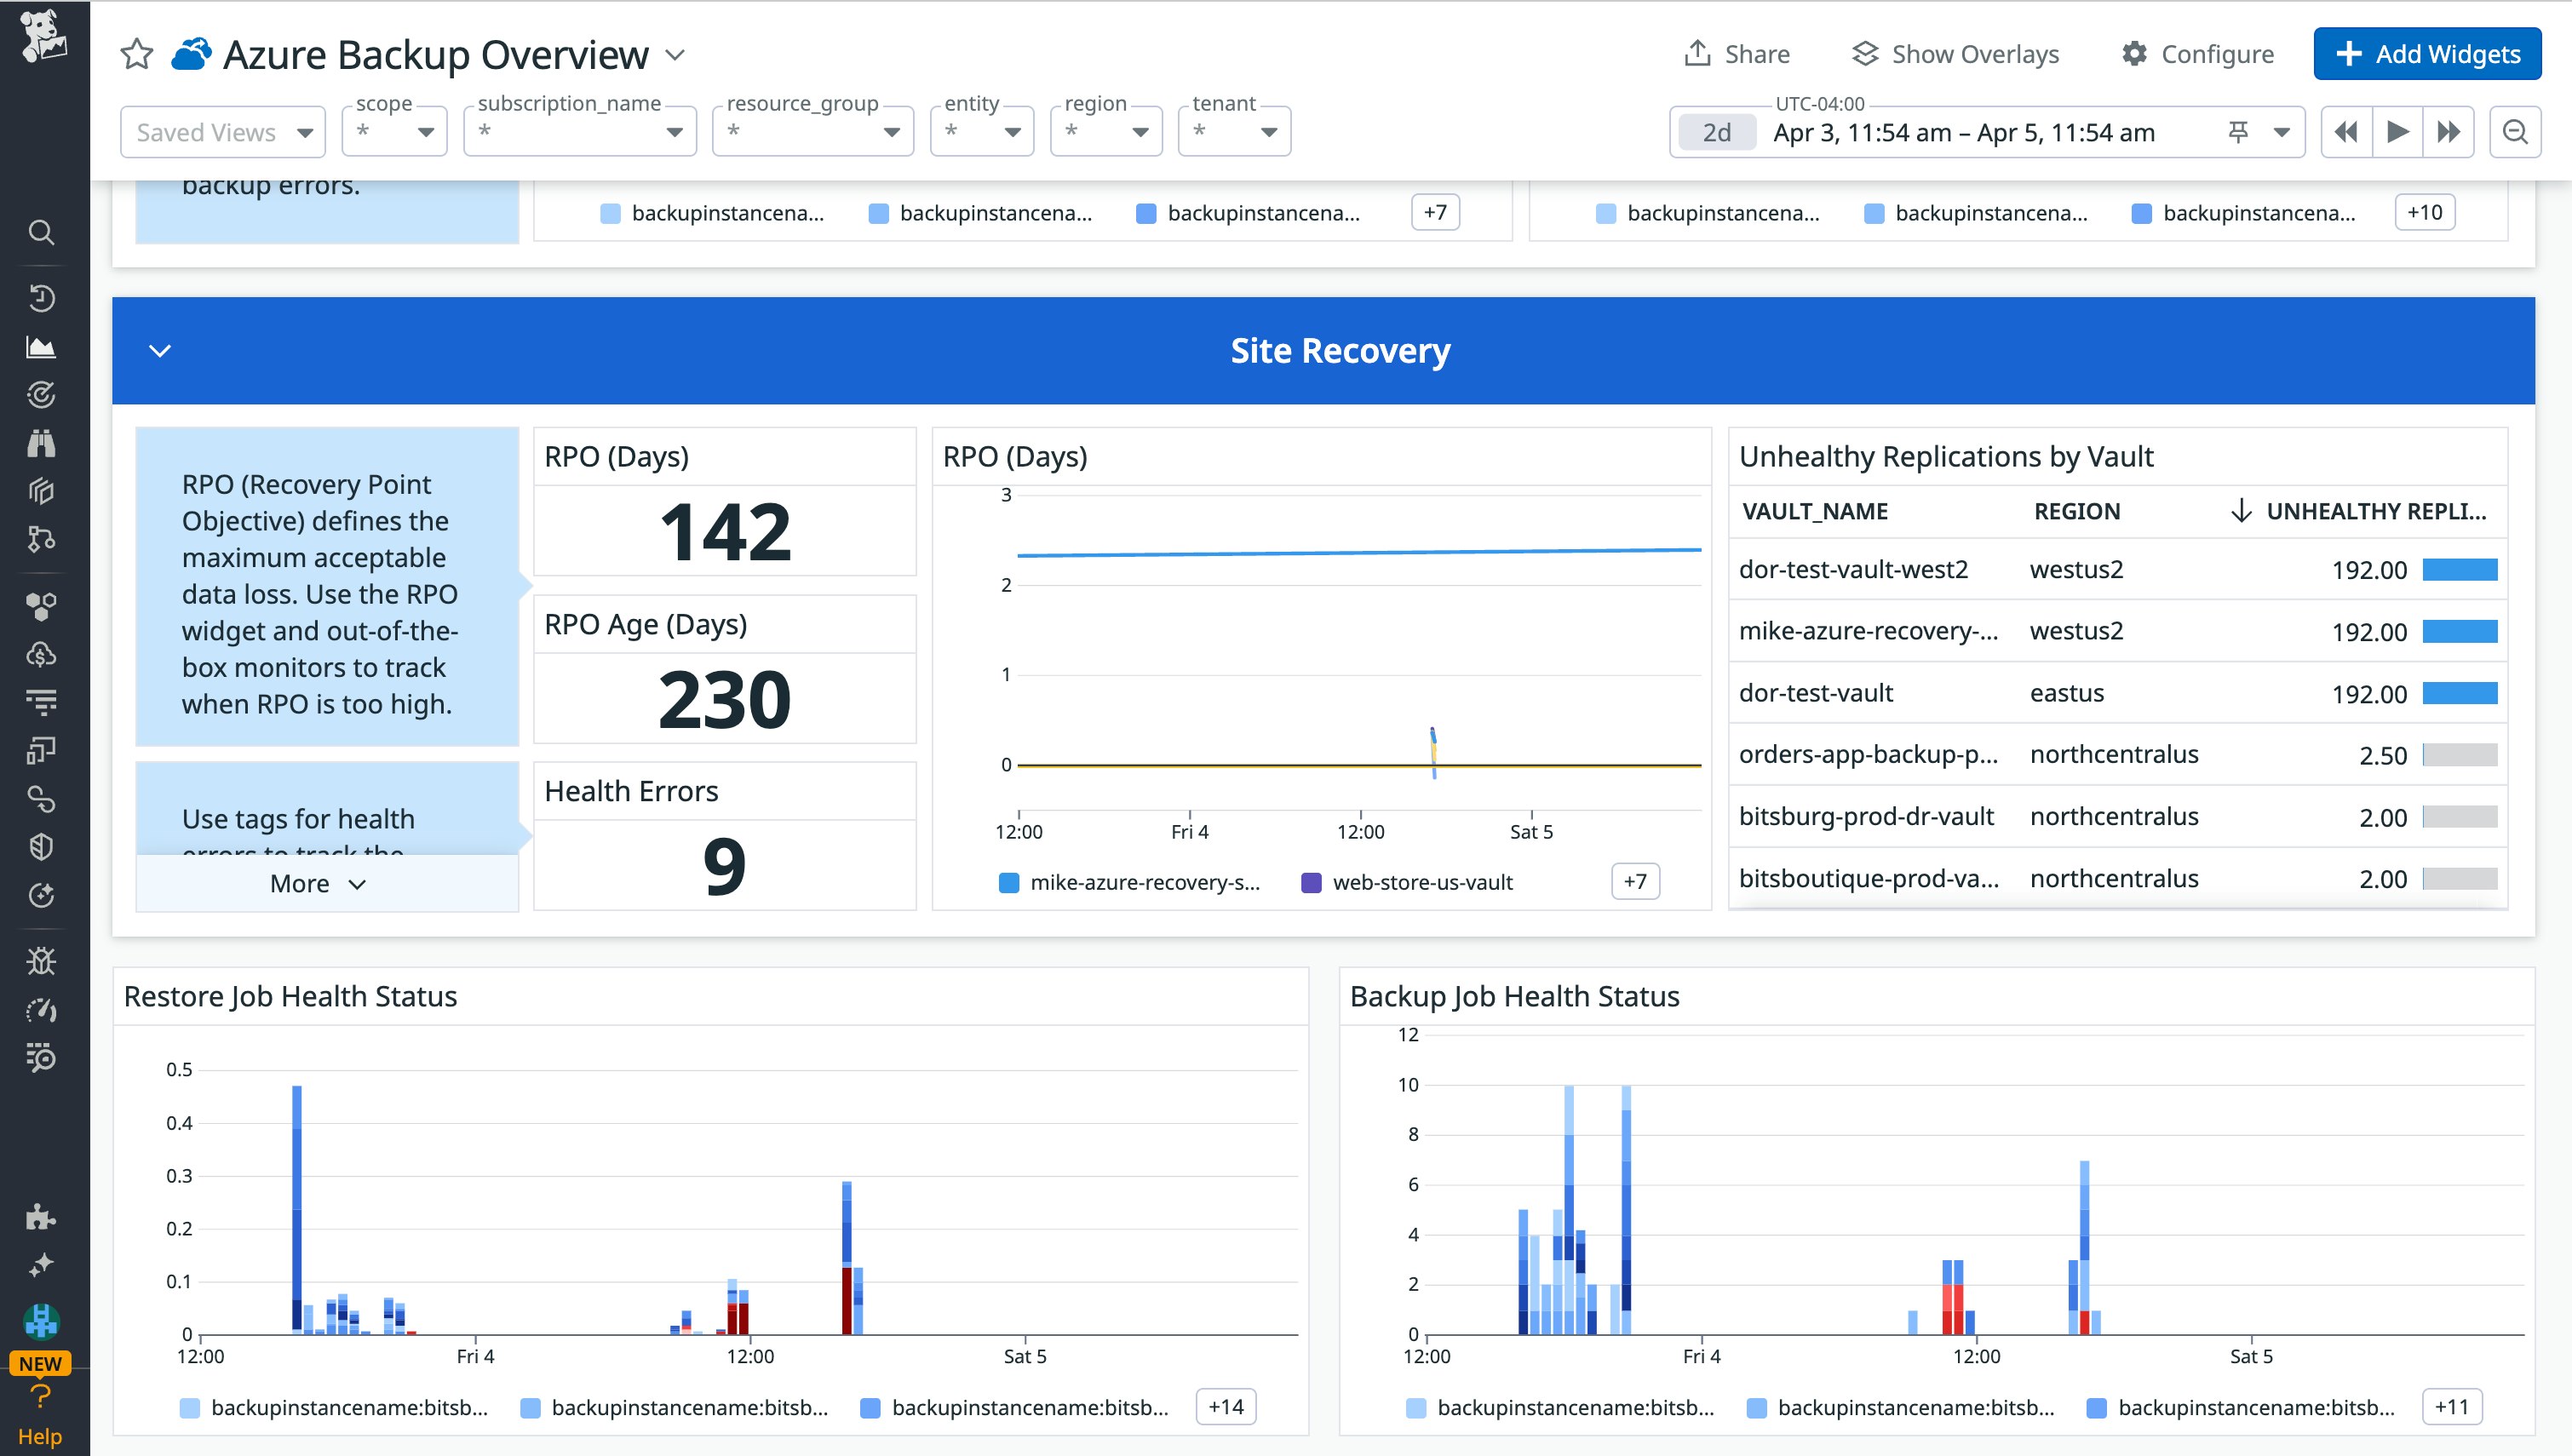The height and width of the screenshot is (1456, 2572).
Task: Star the Azure Backup Overview dashboard
Action: (135, 53)
